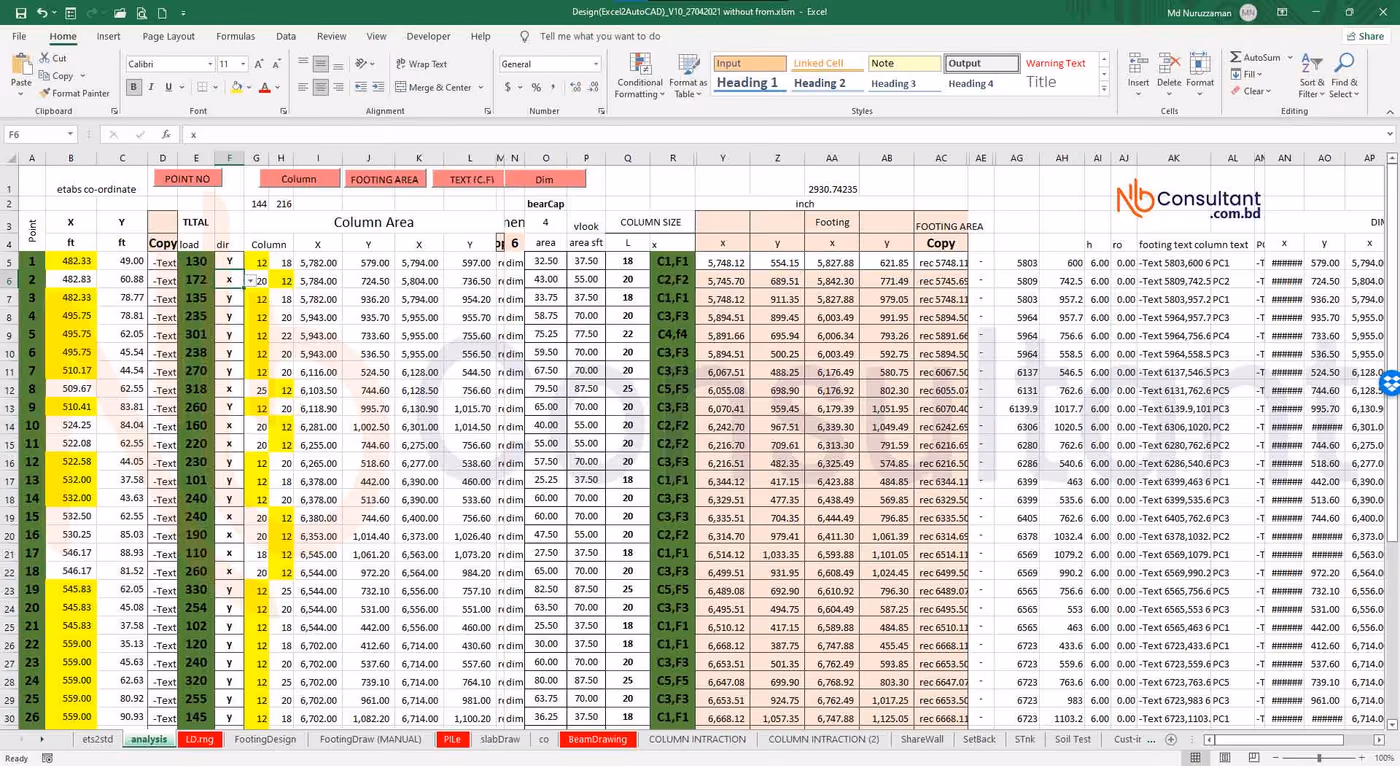Apply the Input cell style swatch
Image resolution: width=1400 pixels, height=766 pixels.
point(749,63)
